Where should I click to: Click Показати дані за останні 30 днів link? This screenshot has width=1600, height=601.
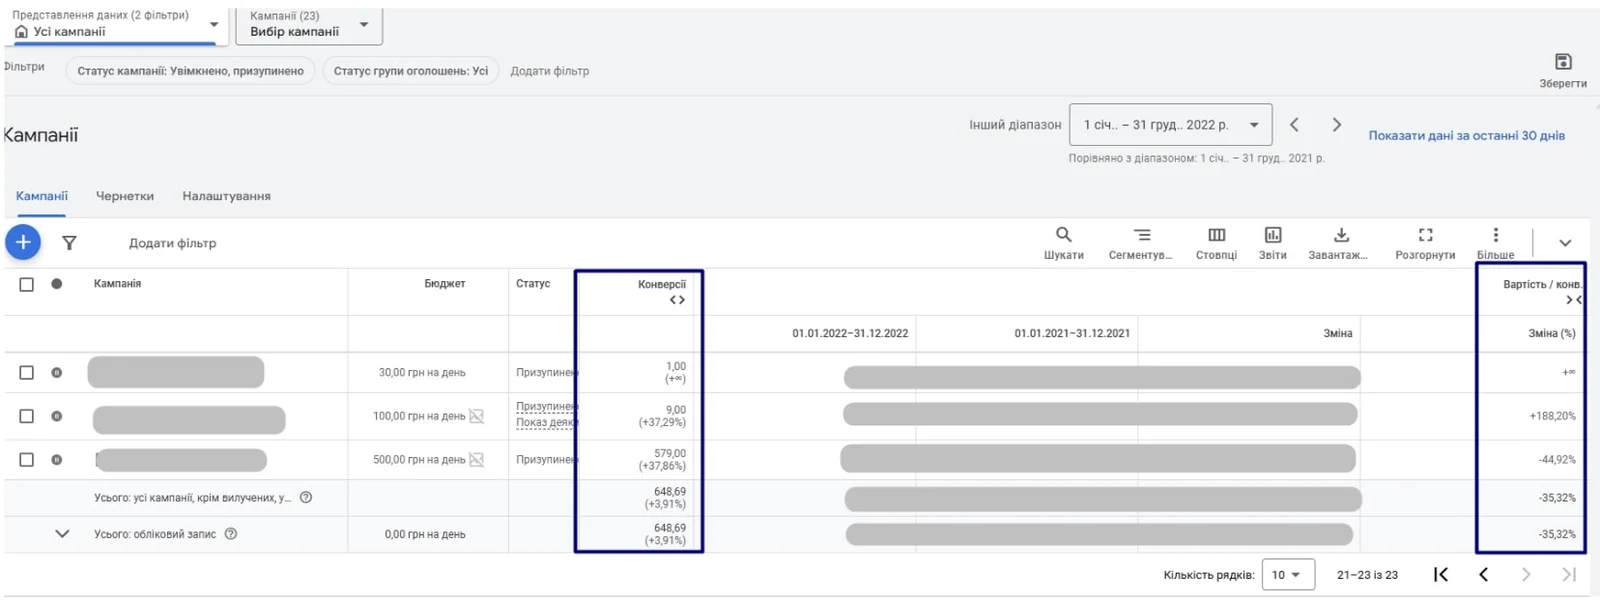pyautogui.click(x=1466, y=135)
